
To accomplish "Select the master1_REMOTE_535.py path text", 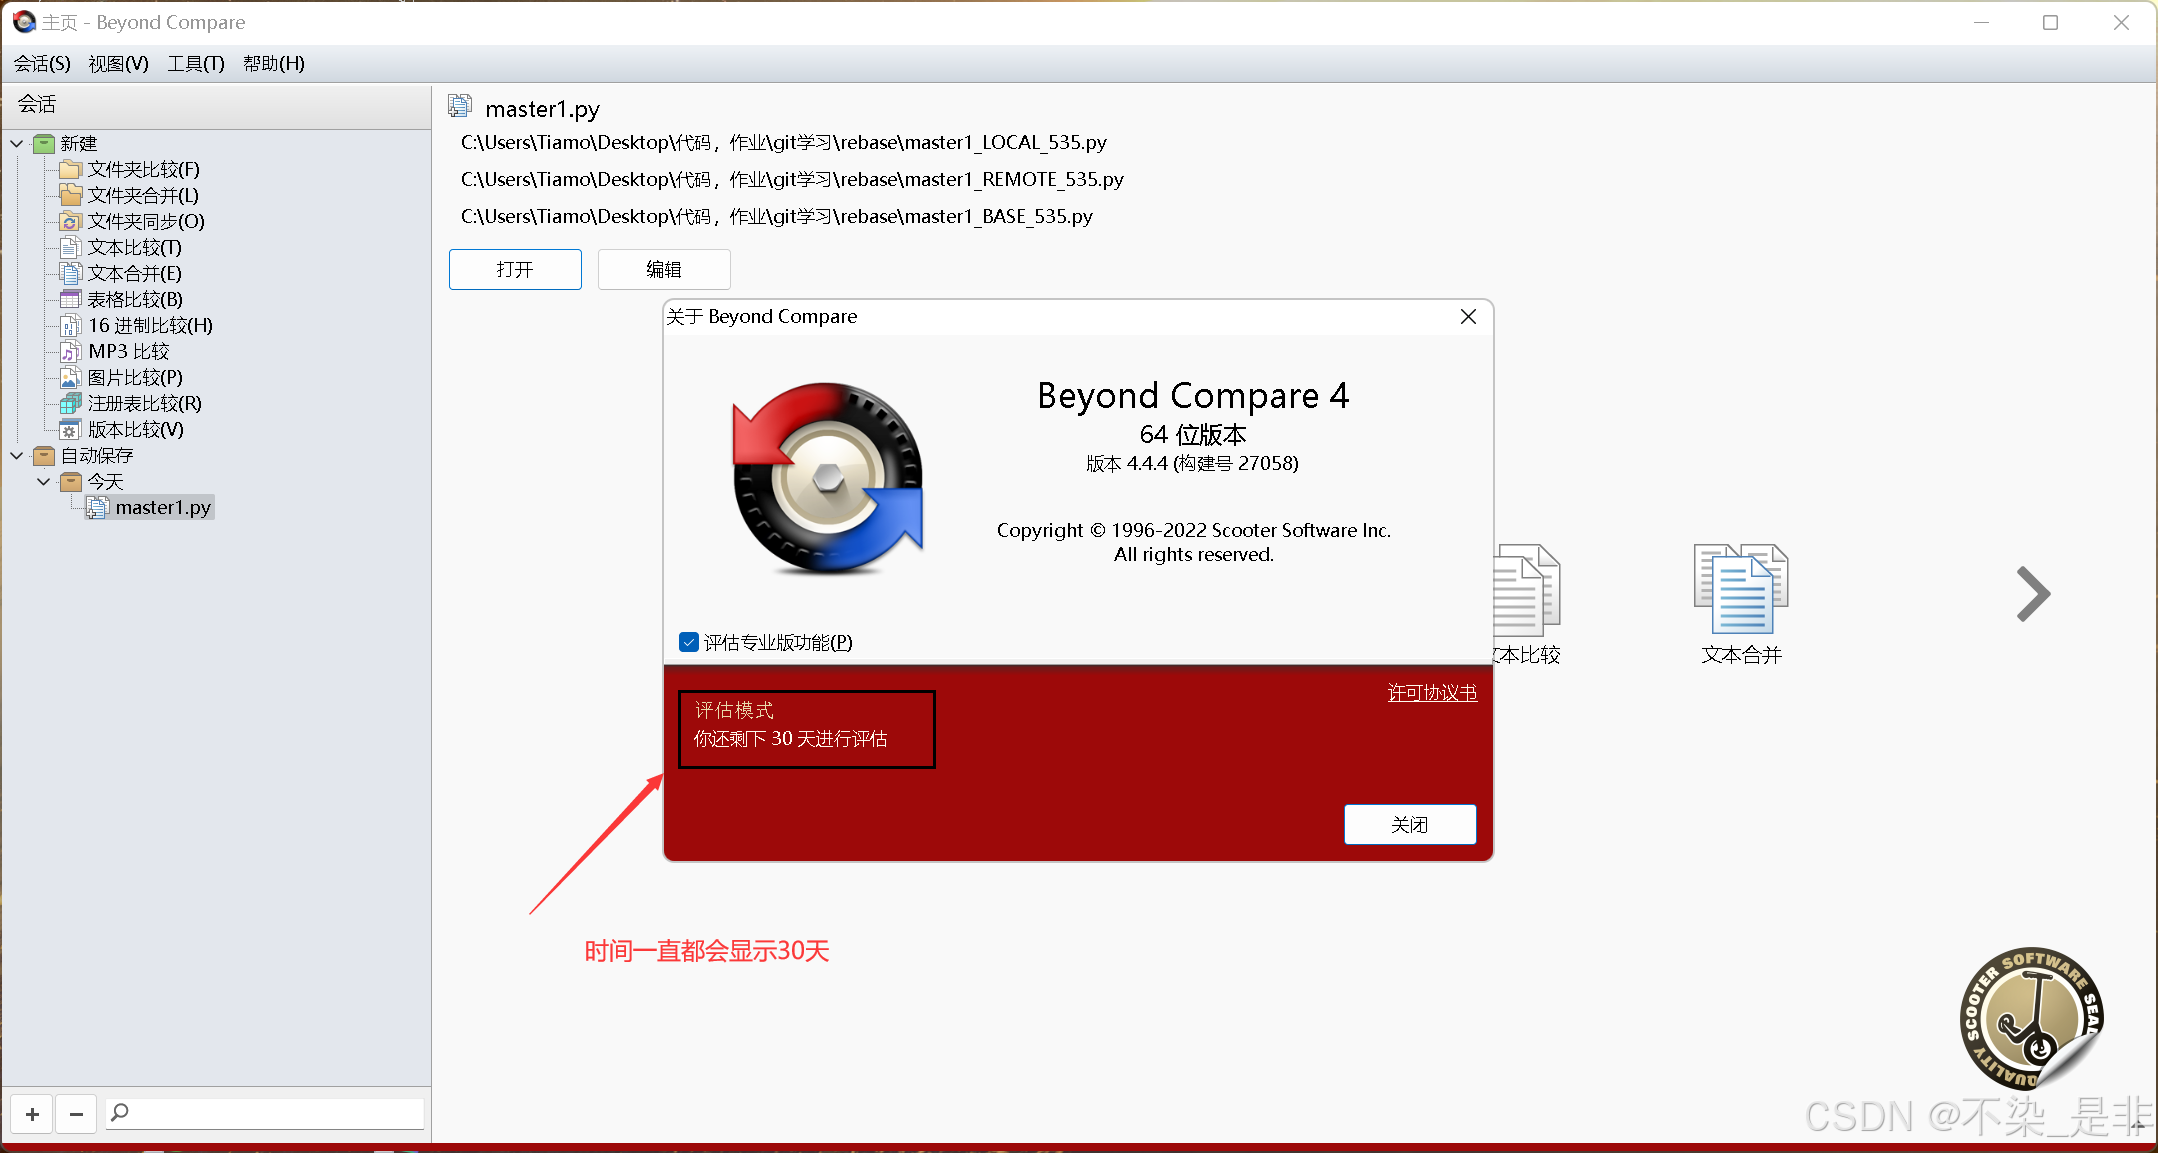I will pos(792,179).
